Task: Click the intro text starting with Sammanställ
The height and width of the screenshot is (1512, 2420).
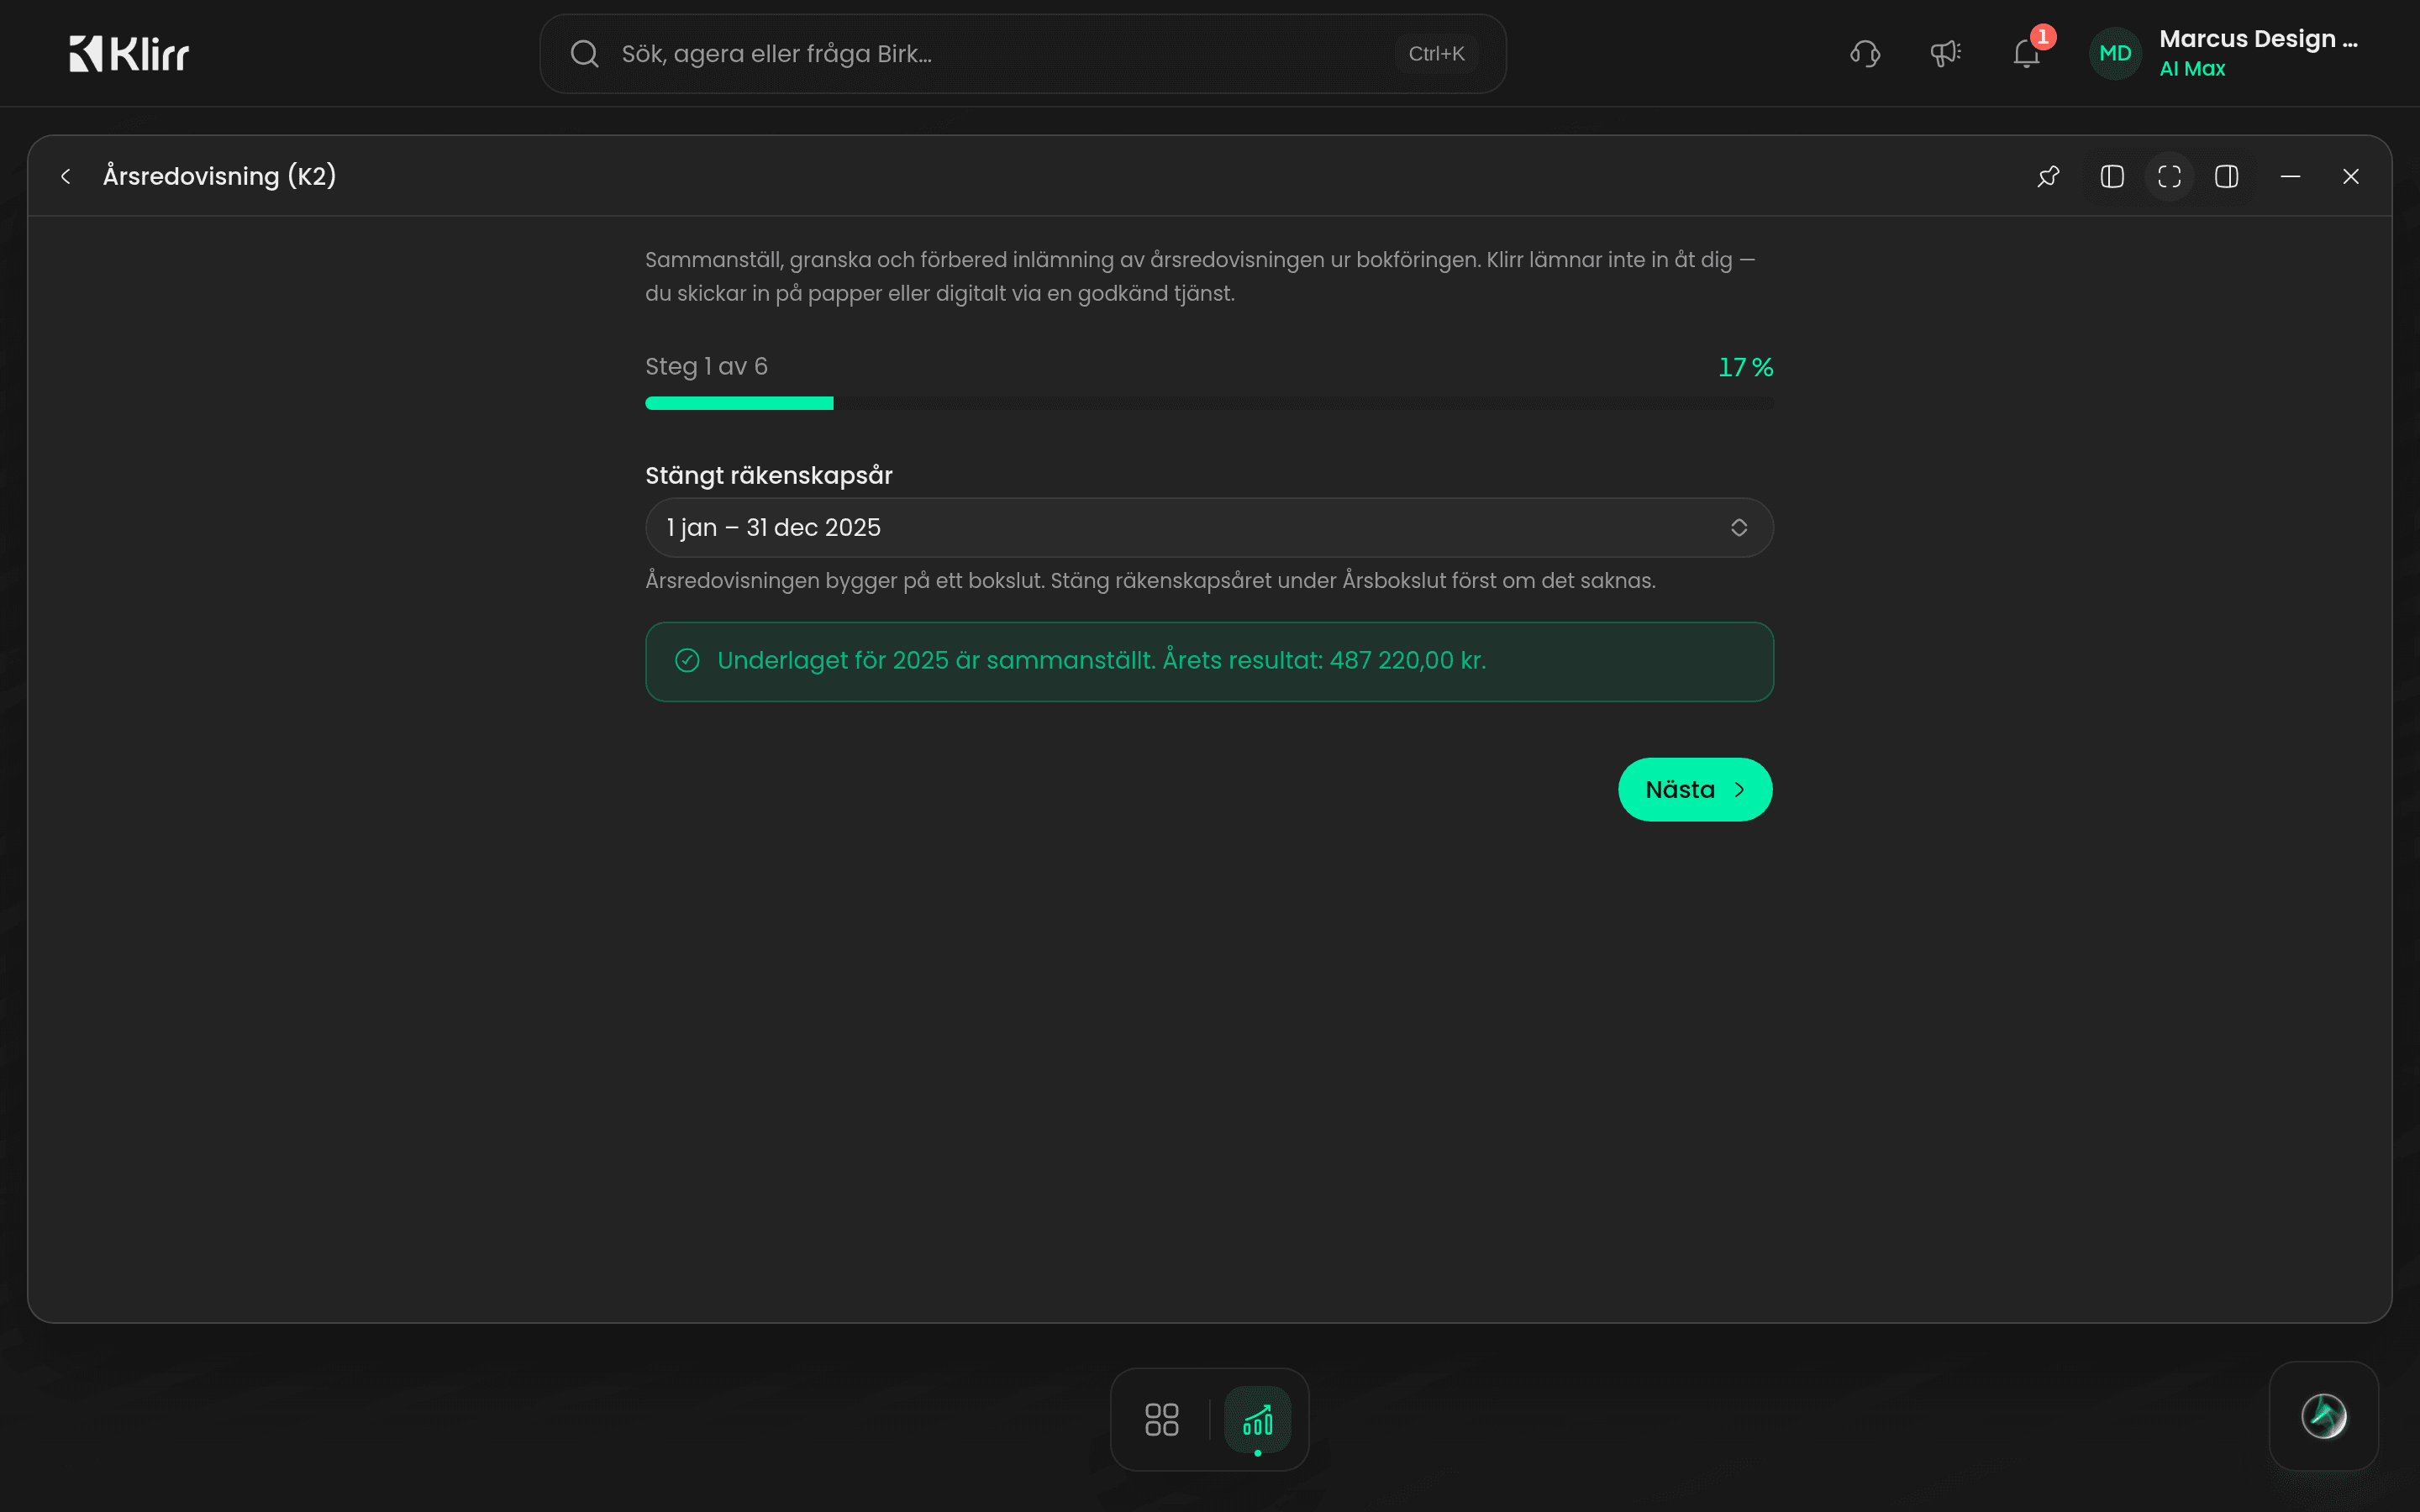Action: point(1200,277)
